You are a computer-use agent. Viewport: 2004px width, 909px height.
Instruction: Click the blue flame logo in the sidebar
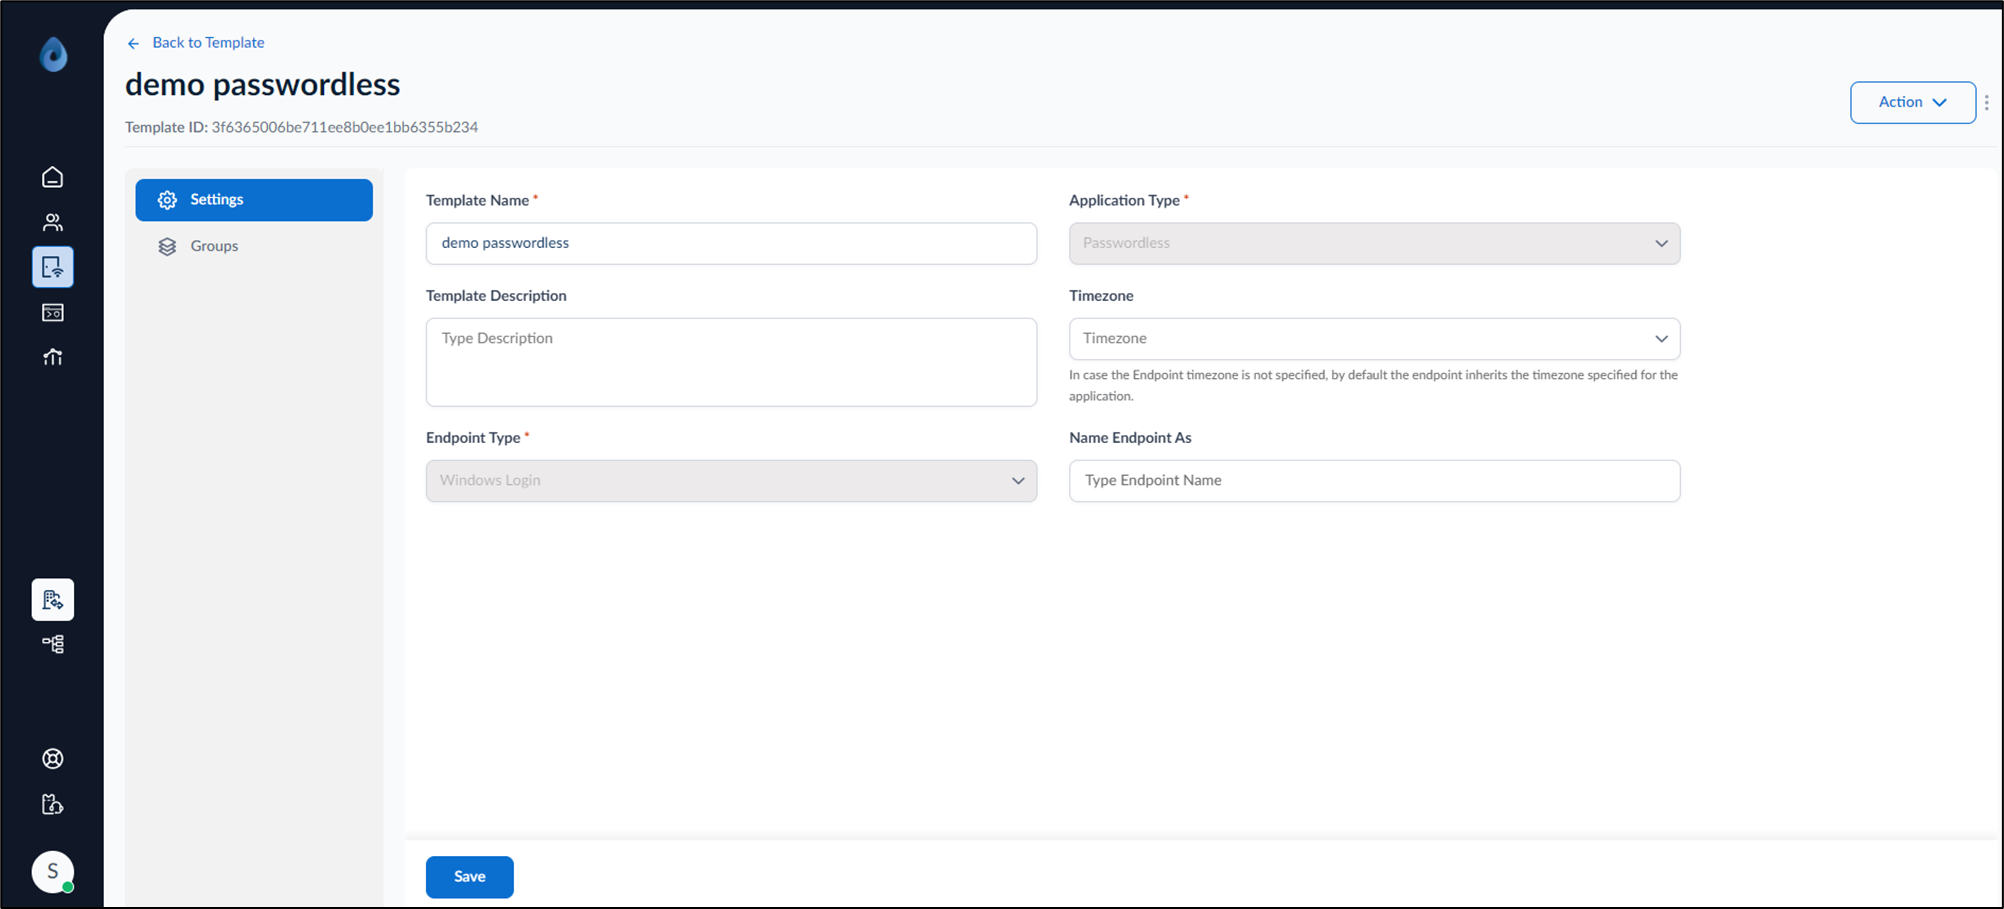[x=53, y=54]
